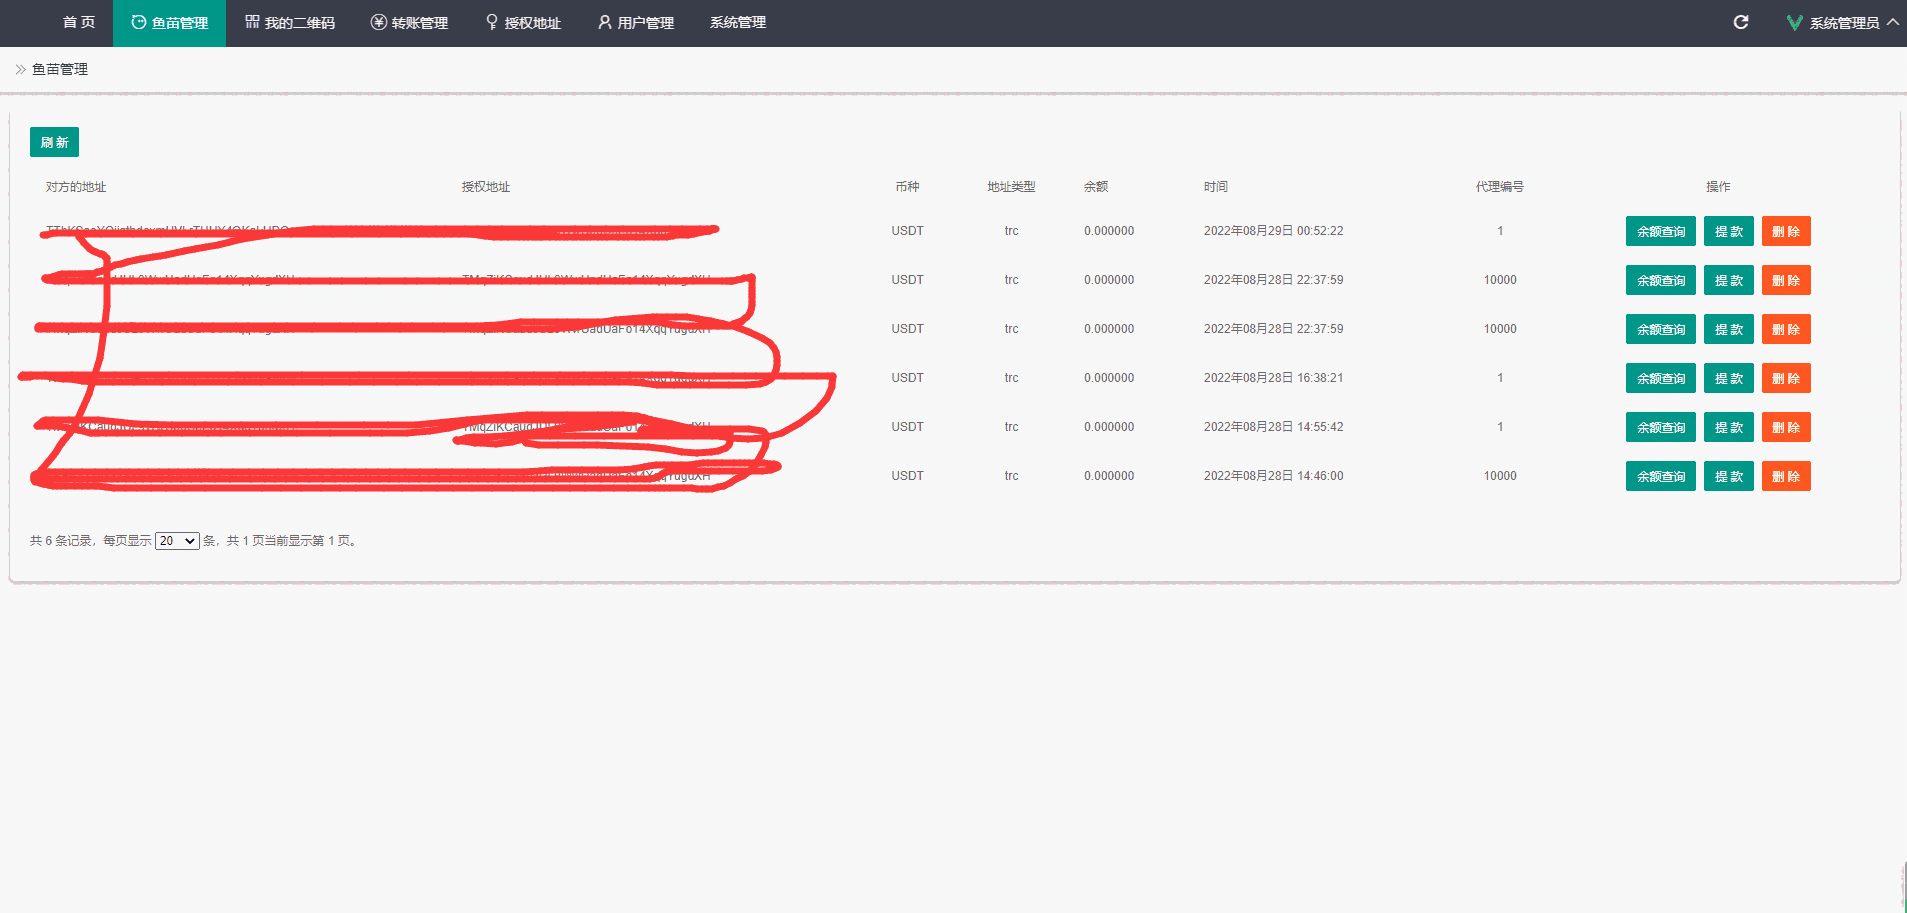Viewport: 1907px width, 913px height.
Task: Click agent number 10000 in 14:46:00 row
Action: coord(1500,476)
